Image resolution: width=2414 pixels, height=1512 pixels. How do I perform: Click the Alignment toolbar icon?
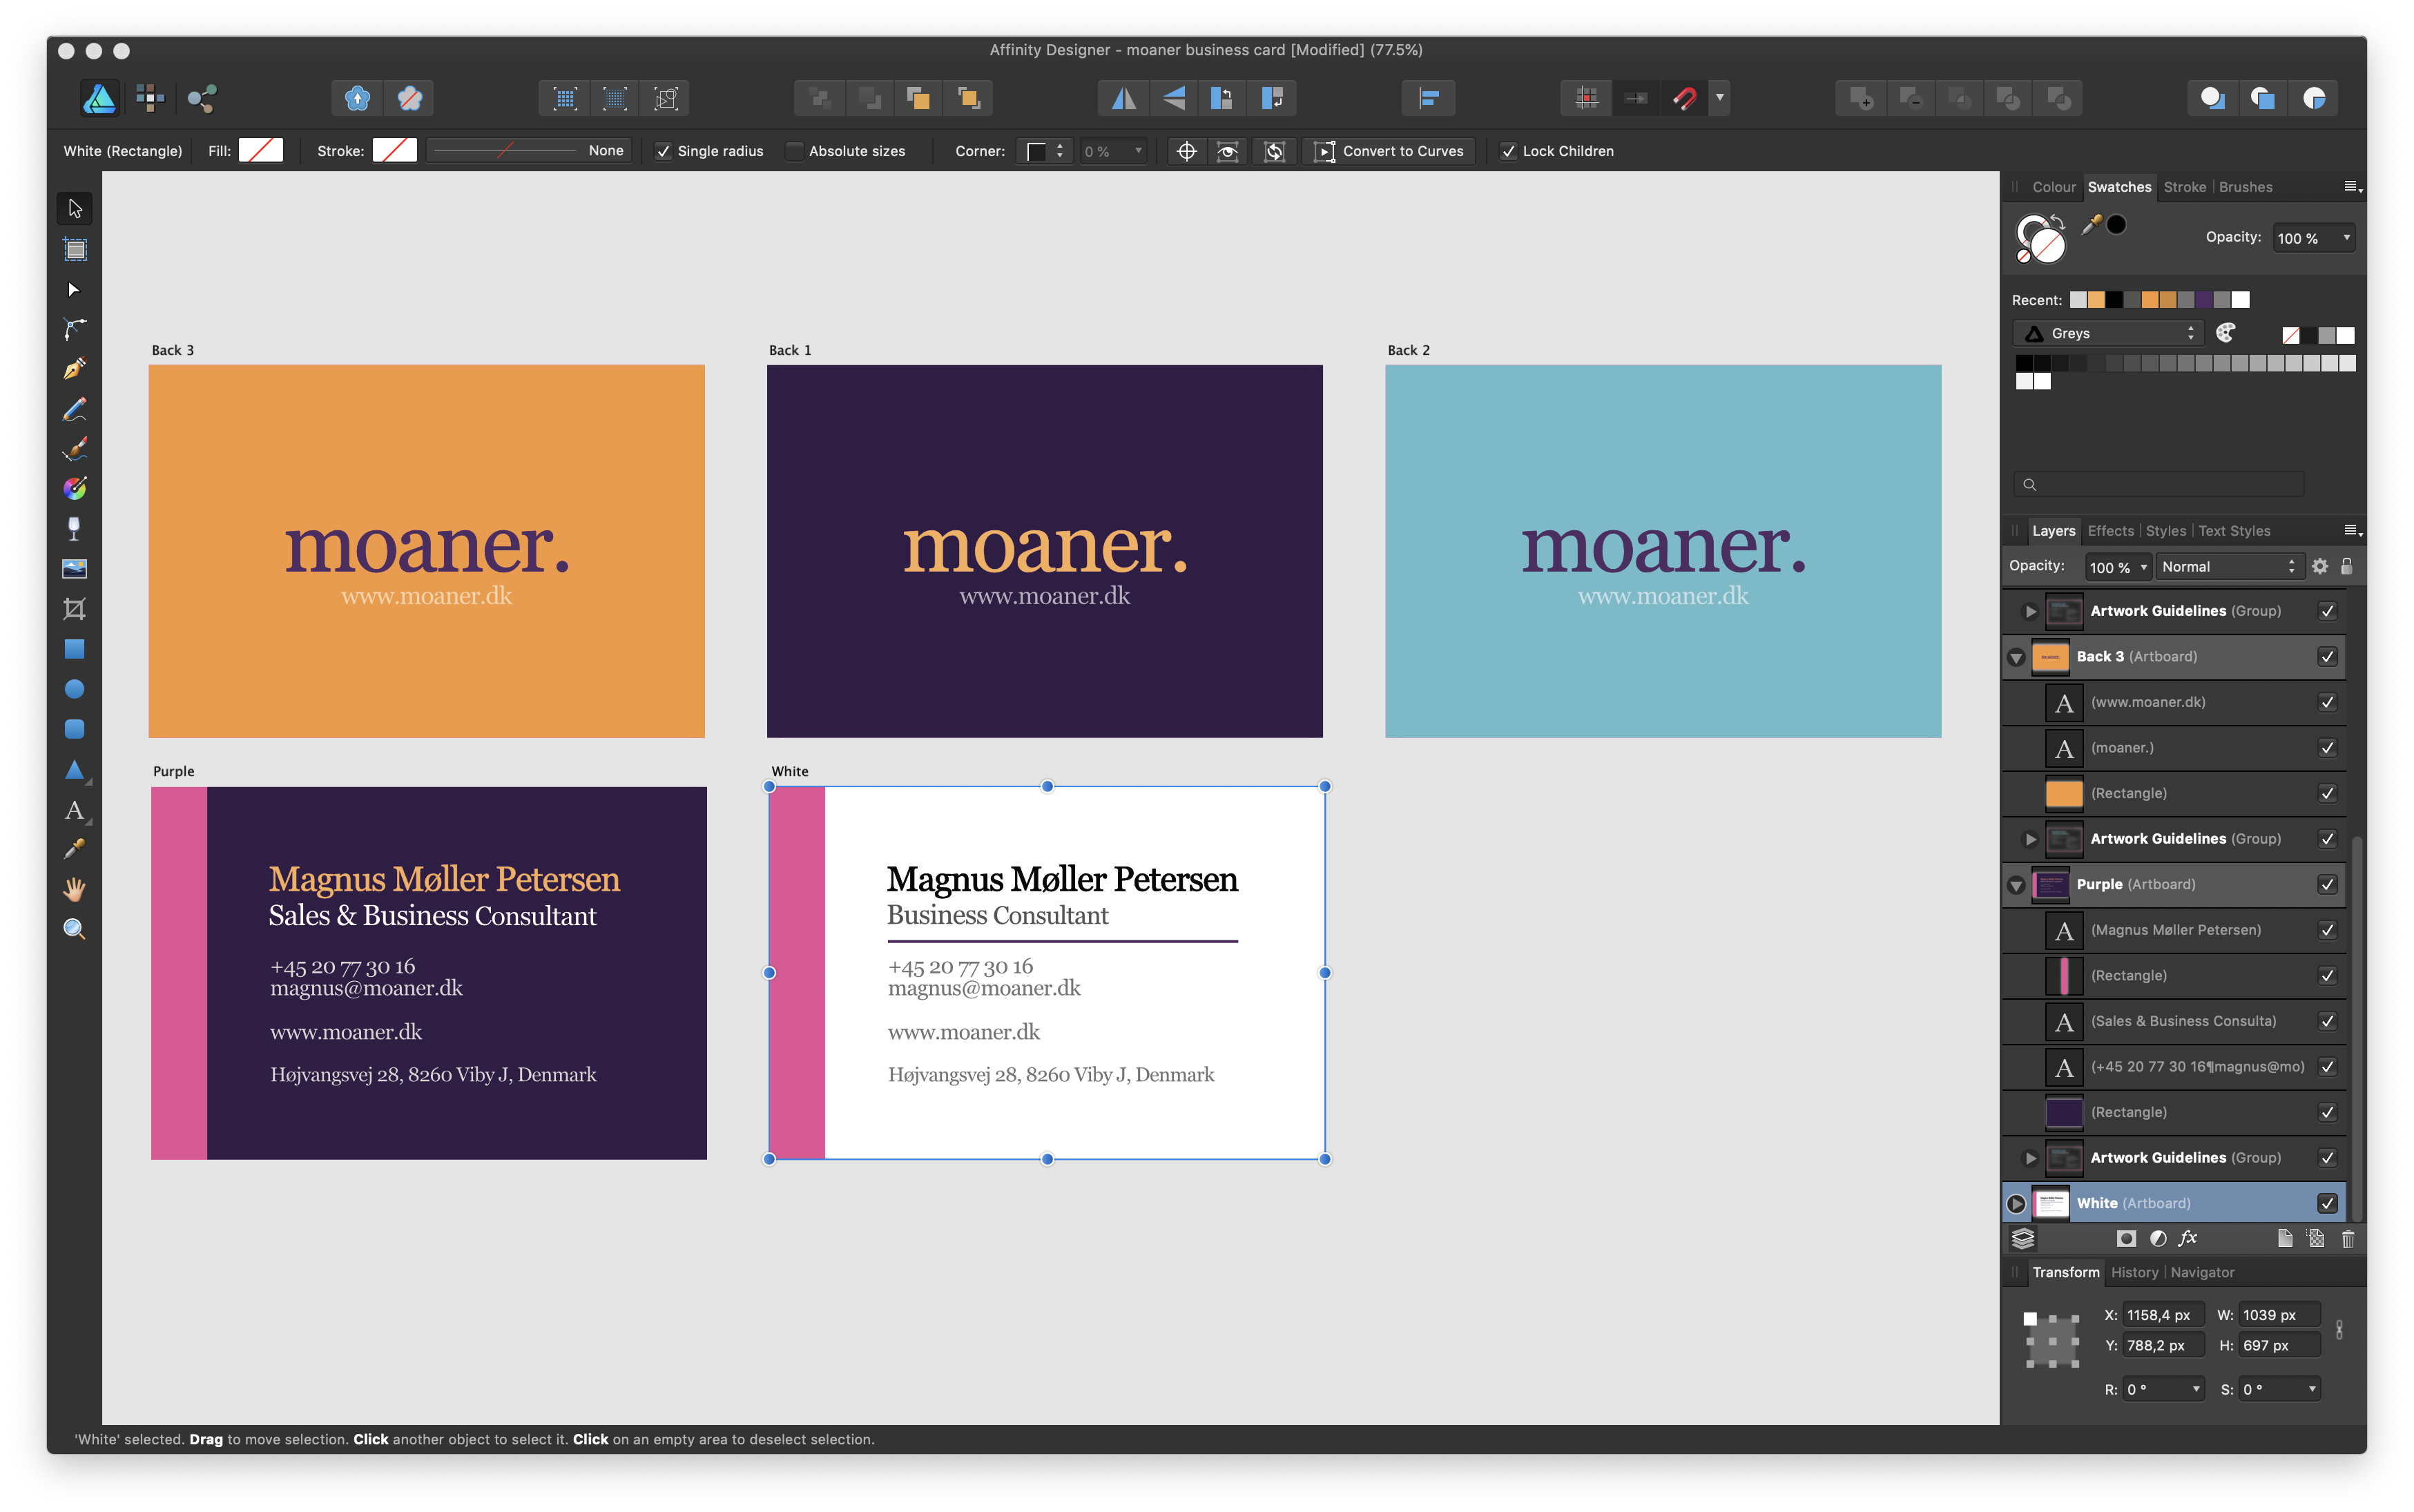click(1428, 98)
